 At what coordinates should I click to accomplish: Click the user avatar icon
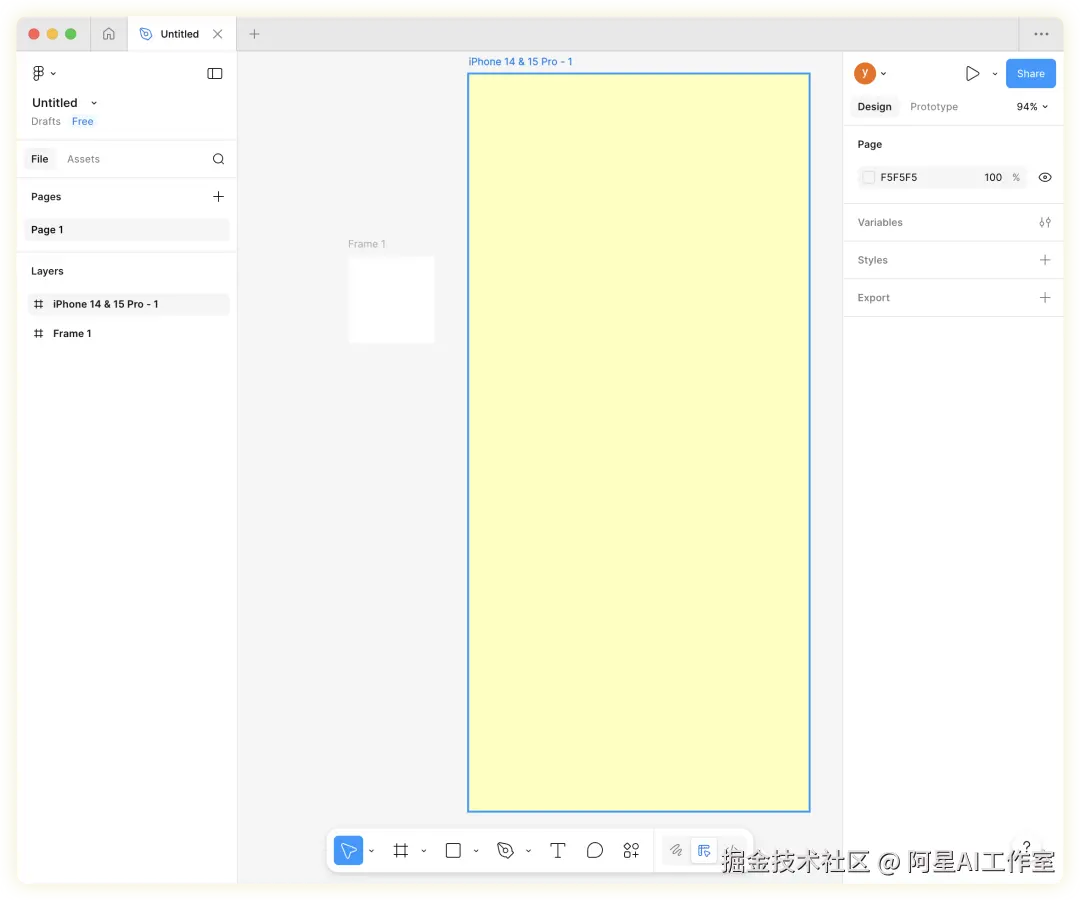865,73
